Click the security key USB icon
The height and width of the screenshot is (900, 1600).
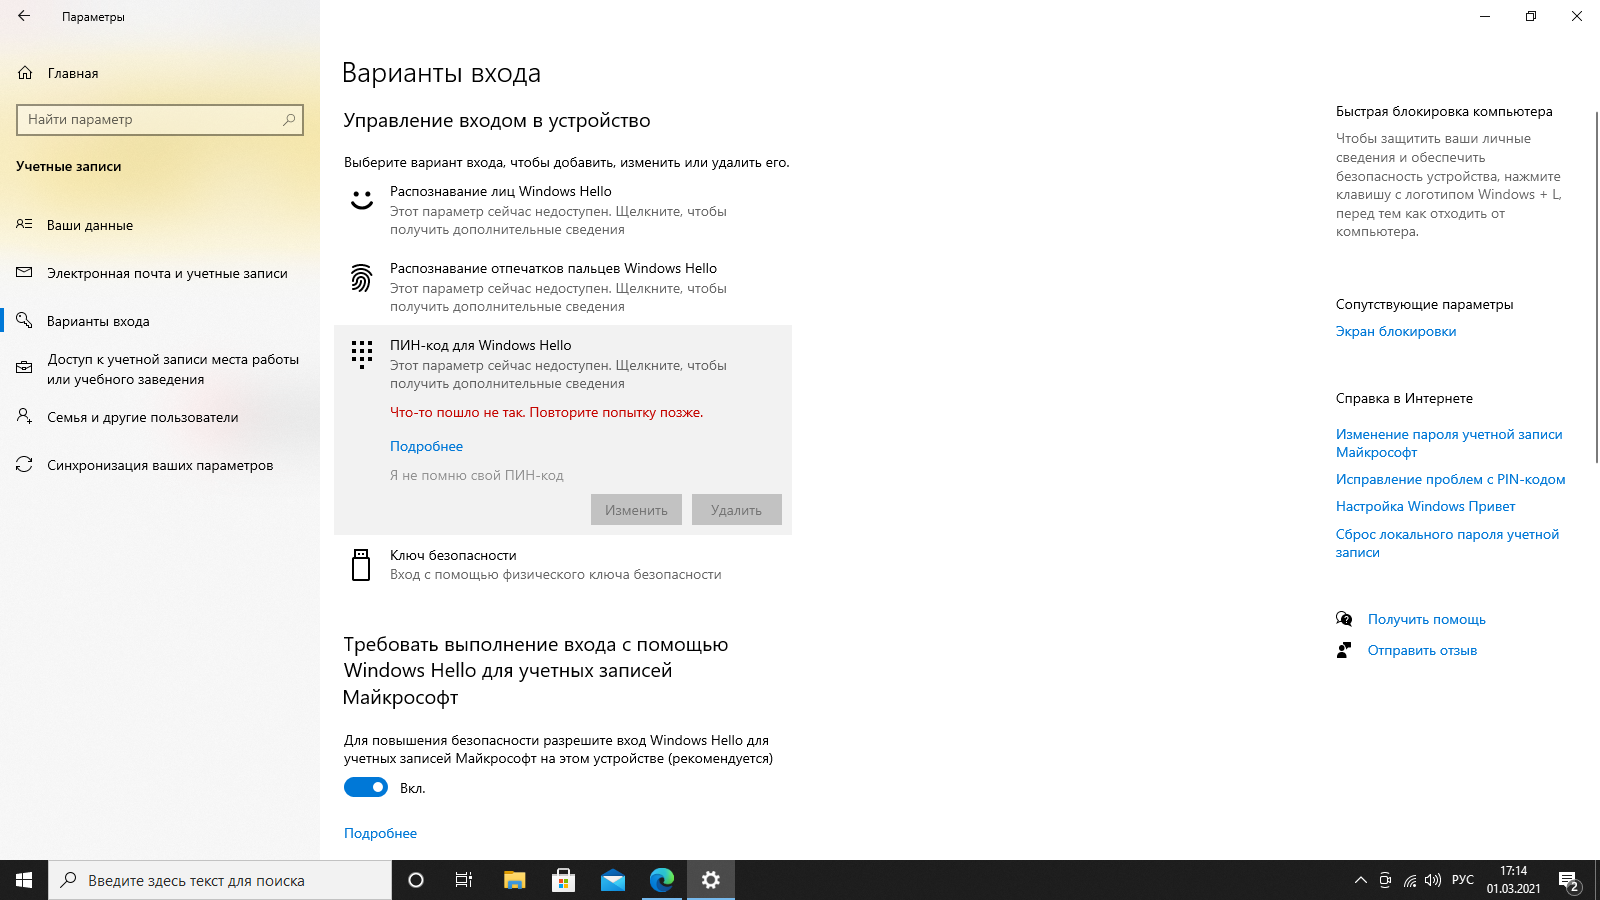pyautogui.click(x=361, y=564)
